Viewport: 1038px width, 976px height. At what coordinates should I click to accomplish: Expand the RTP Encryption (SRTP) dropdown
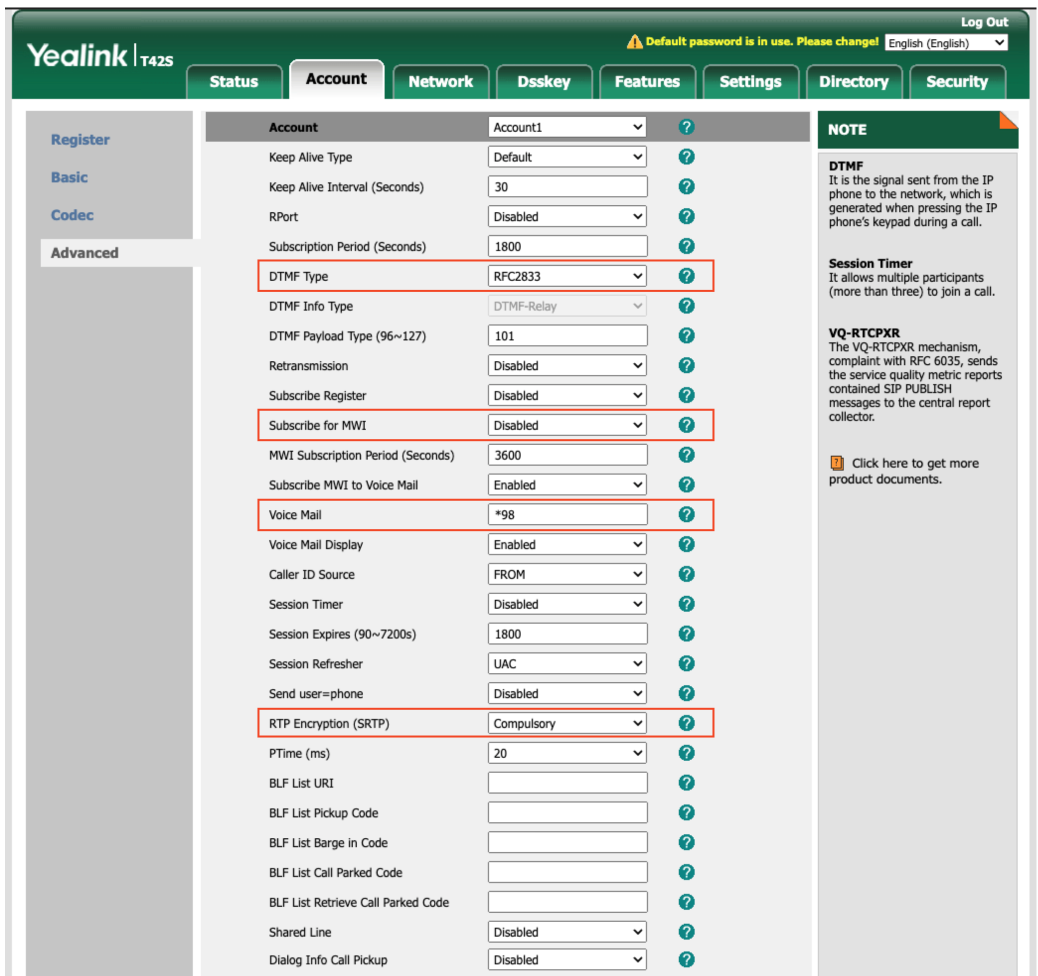[567, 723]
